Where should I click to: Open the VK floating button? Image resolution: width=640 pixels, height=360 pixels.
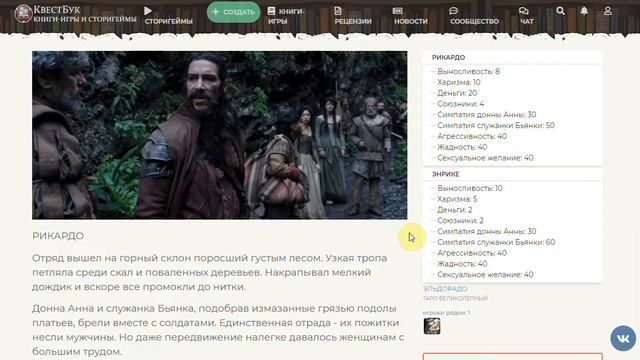623,338
